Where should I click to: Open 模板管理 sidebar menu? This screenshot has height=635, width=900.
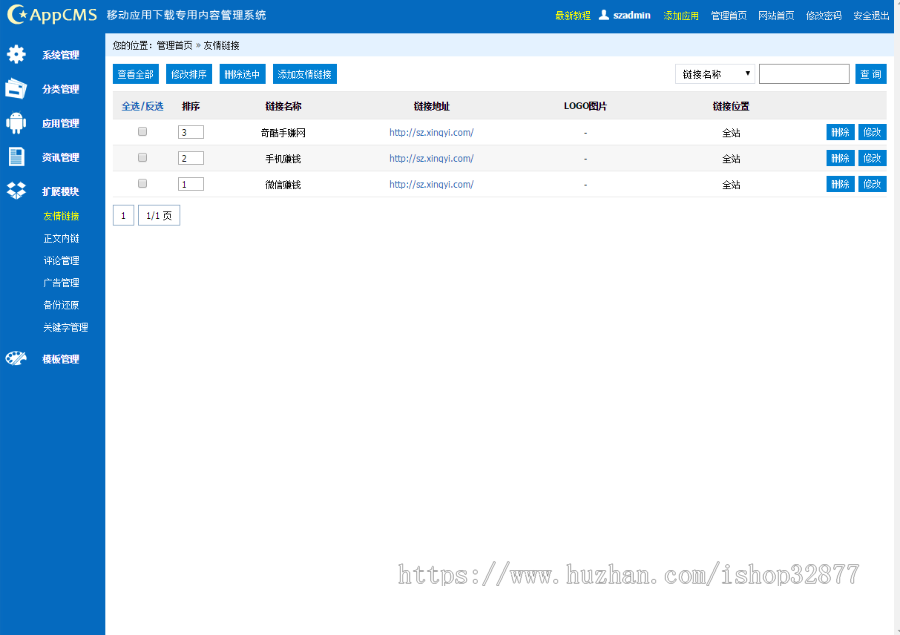point(60,359)
